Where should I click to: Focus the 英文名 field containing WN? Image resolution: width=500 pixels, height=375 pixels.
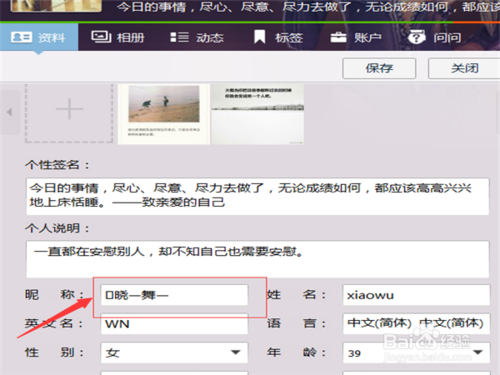tap(174, 324)
